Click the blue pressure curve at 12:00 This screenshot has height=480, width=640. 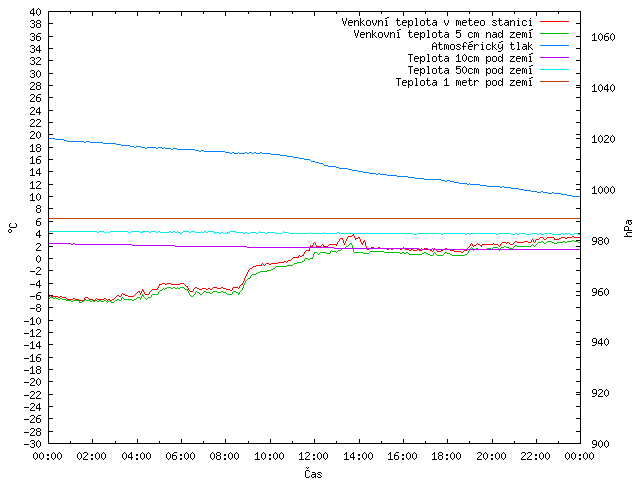(x=314, y=162)
